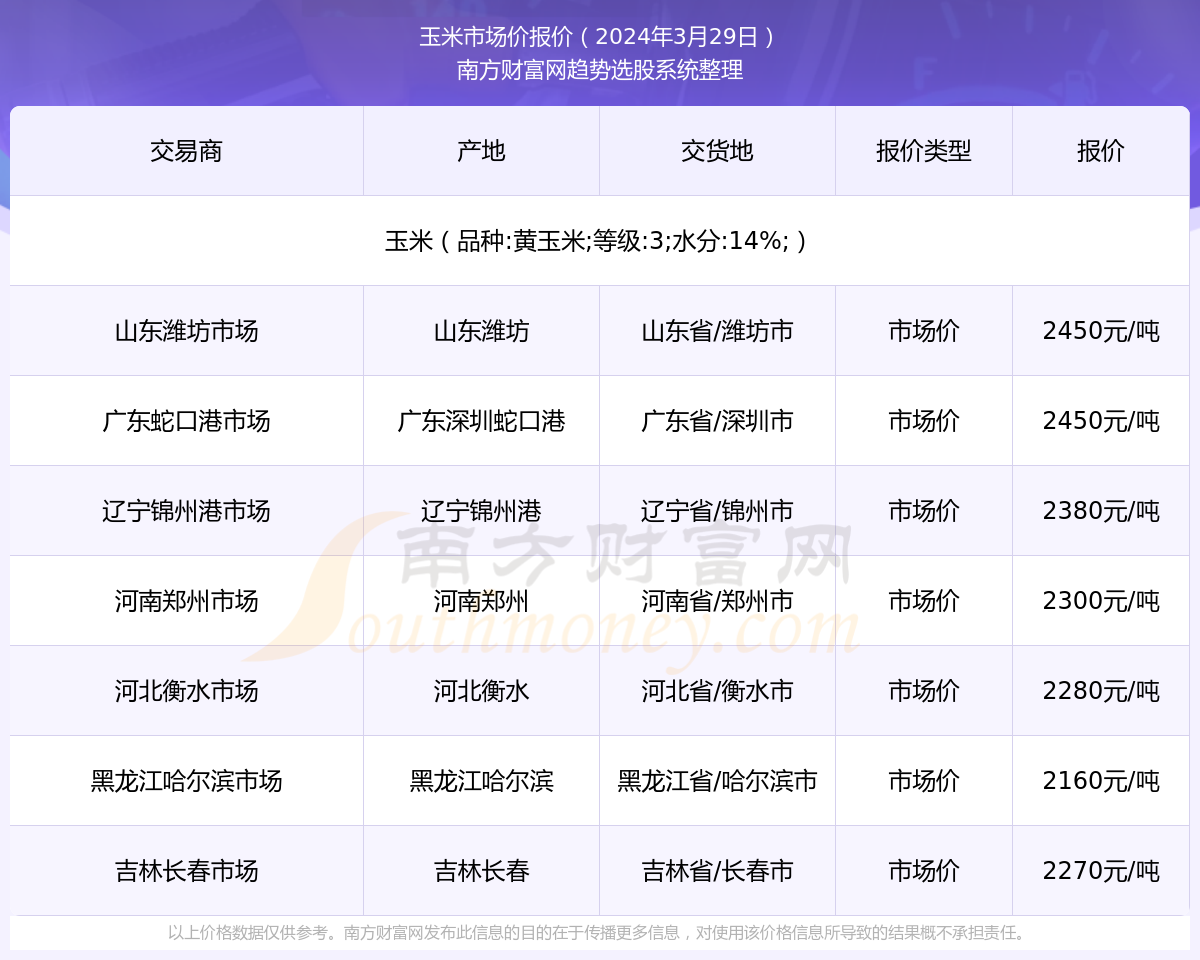
Task: Click the title 玉米市场价报价 2024年3月29日
Action: (x=599, y=37)
